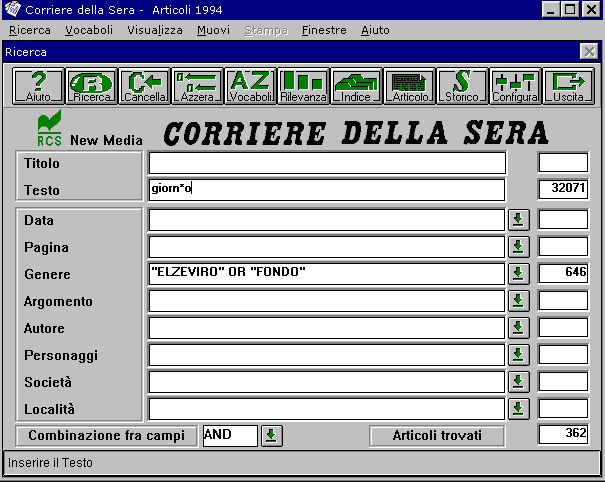
Task: Open the Vocaboli AZ toolbar button
Action: point(250,86)
